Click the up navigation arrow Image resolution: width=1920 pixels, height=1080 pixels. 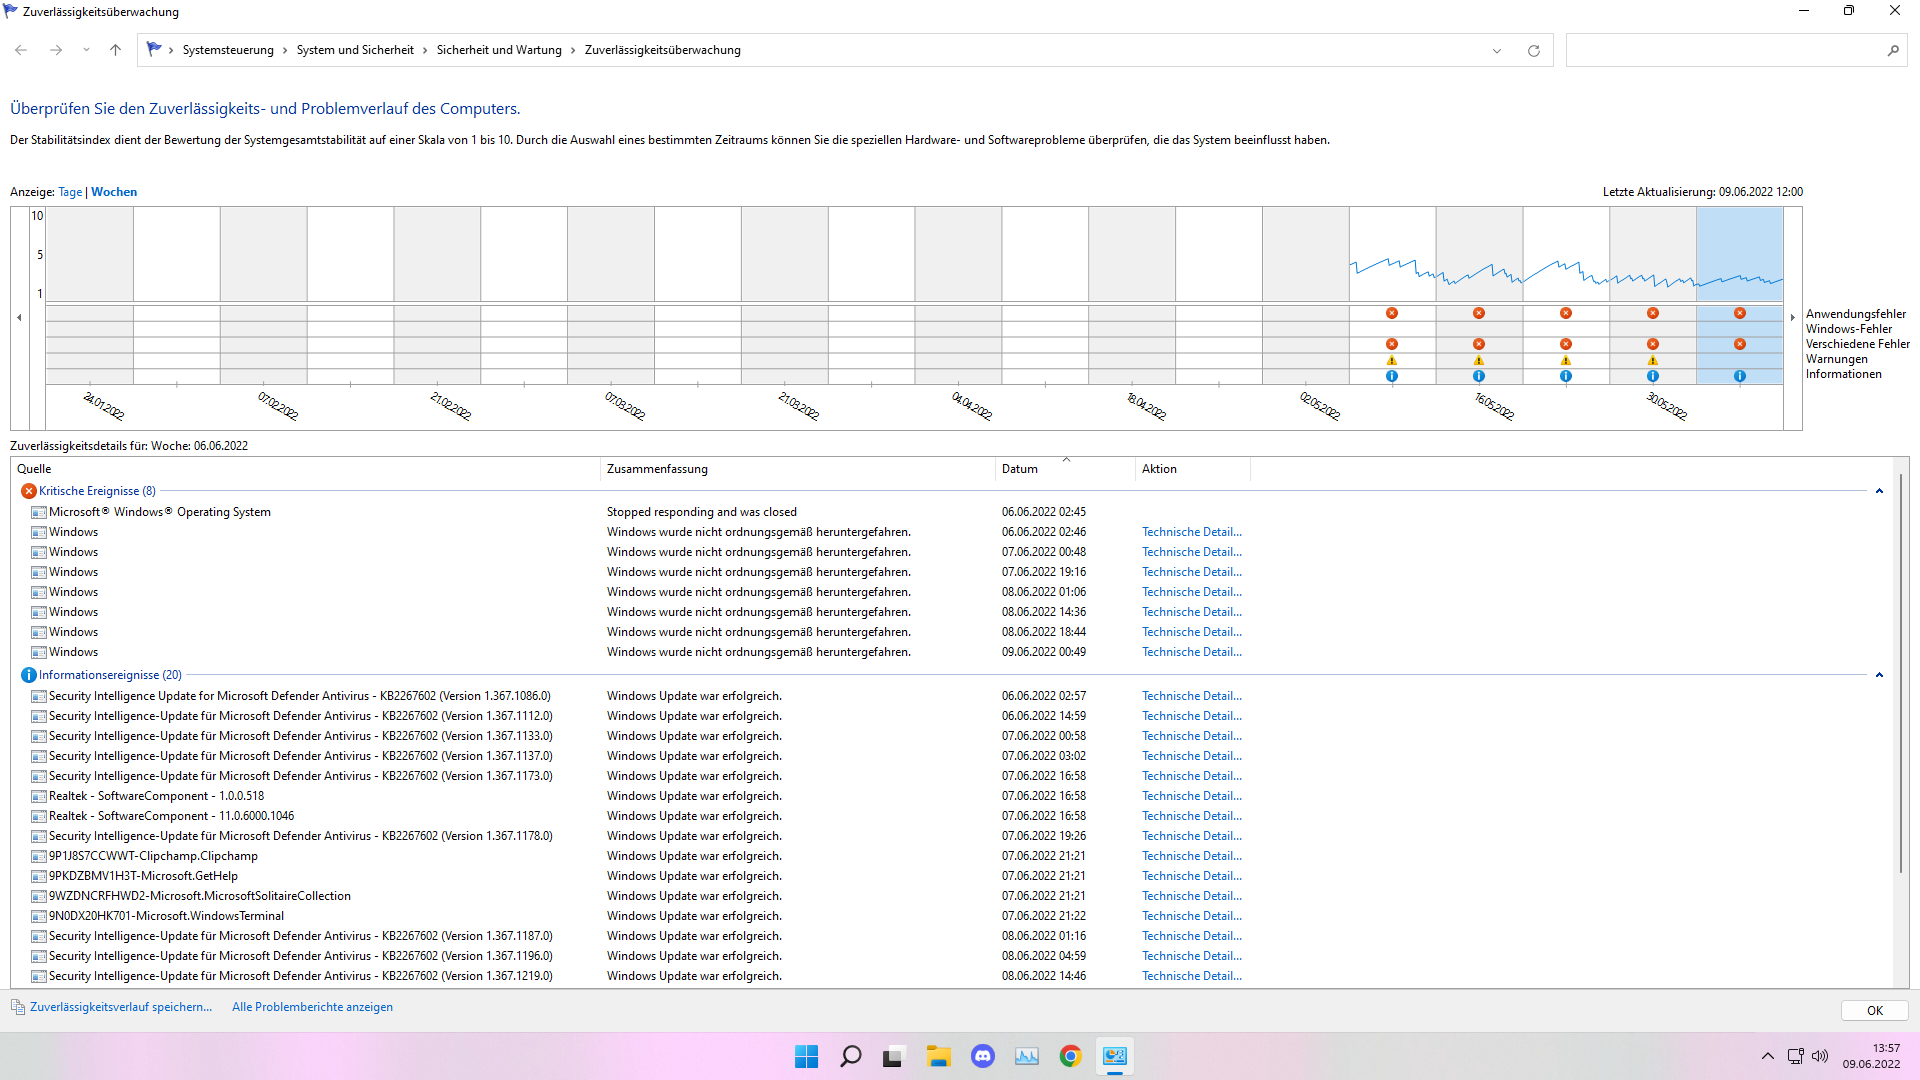pyautogui.click(x=115, y=50)
